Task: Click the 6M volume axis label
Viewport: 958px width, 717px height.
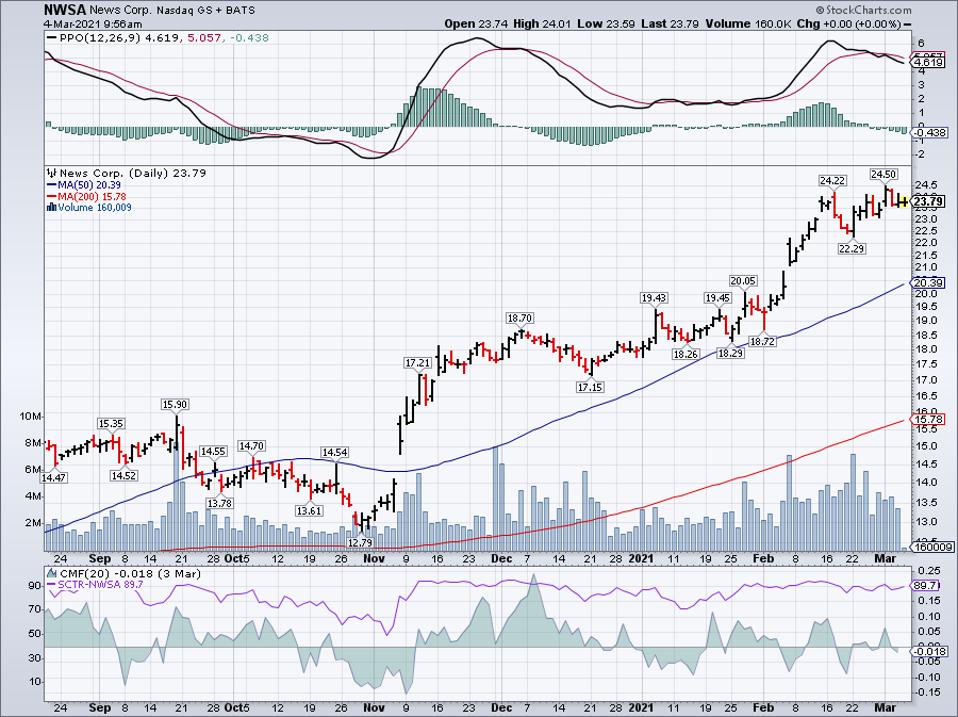Action: tap(32, 470)
